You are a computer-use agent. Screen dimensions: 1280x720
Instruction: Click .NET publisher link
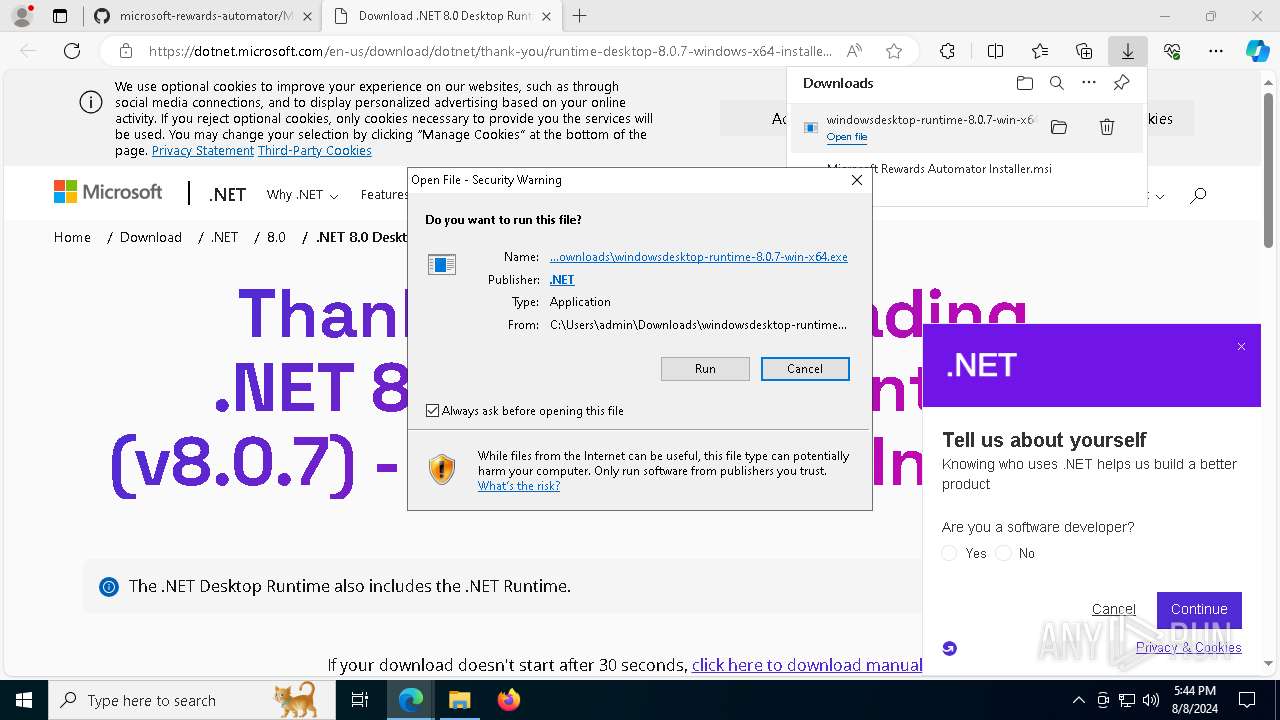pyautogui.click(x=562, y=280)
